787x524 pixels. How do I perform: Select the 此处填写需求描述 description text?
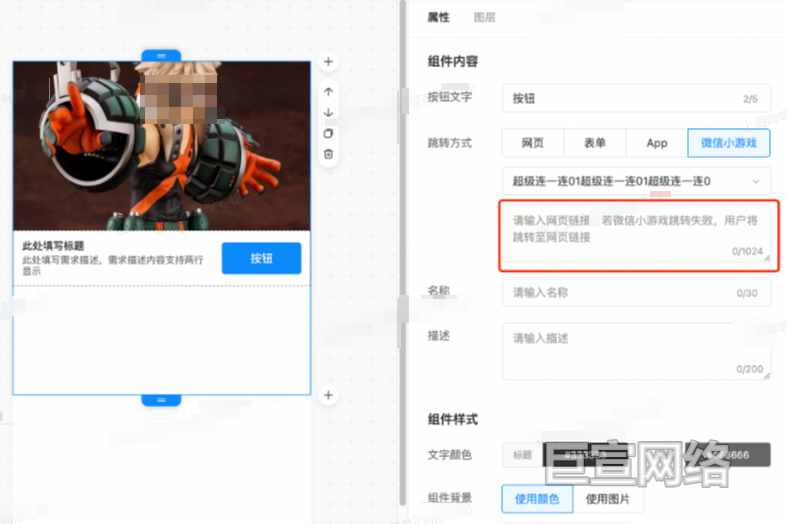(x=113, y=265)
